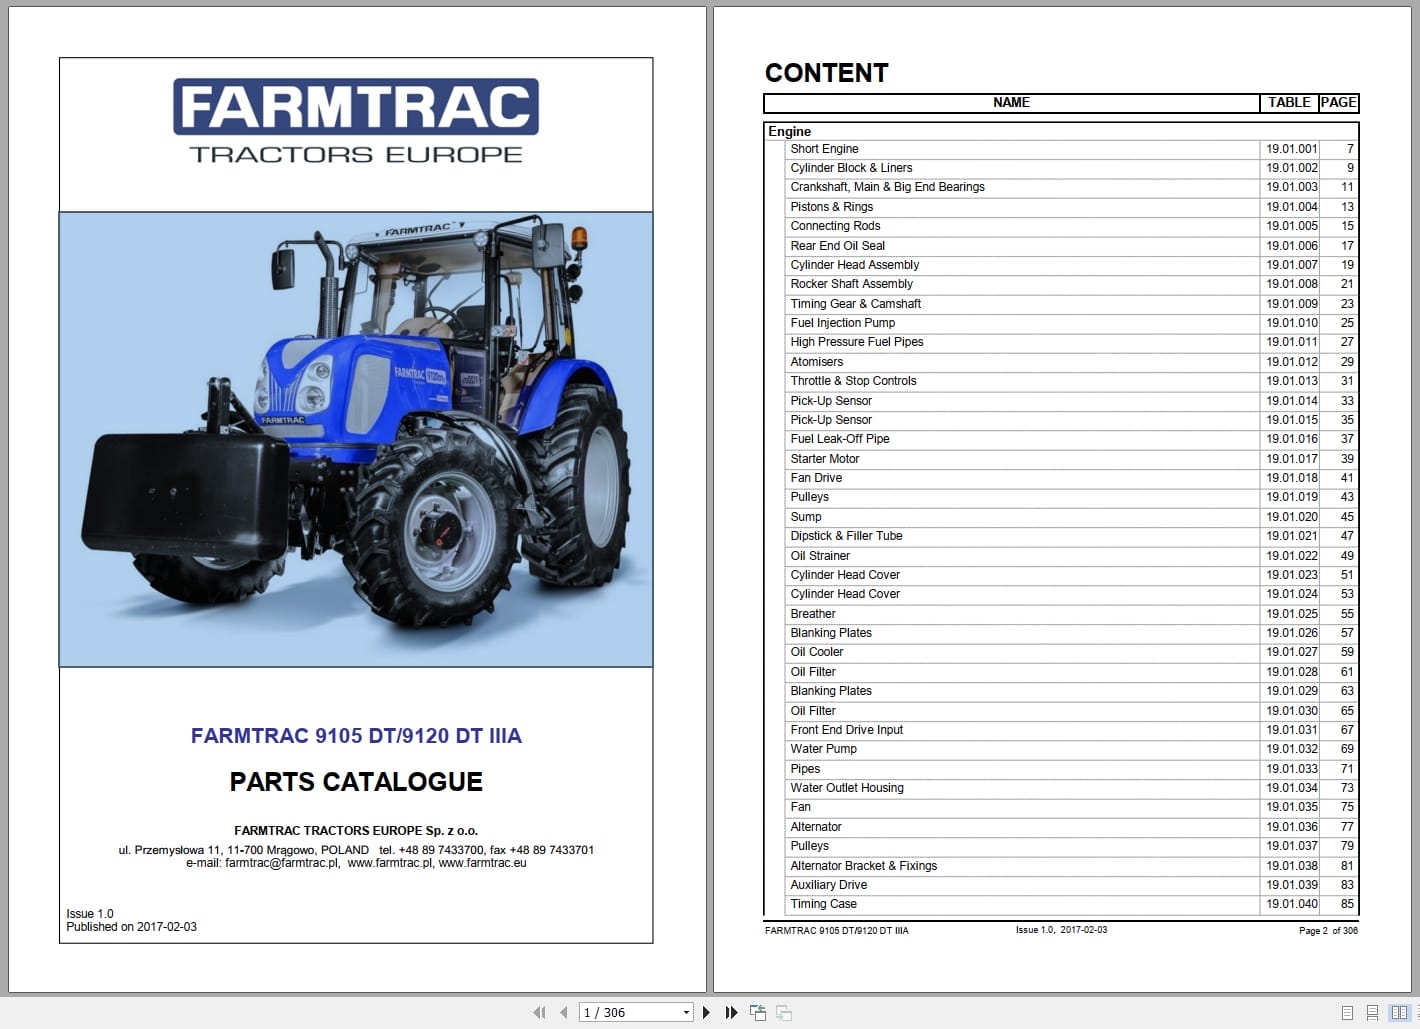Click the Timing Case entry at list bottom
The width and height of the screenshot is (1420, 1029).
tap(823, 903)
